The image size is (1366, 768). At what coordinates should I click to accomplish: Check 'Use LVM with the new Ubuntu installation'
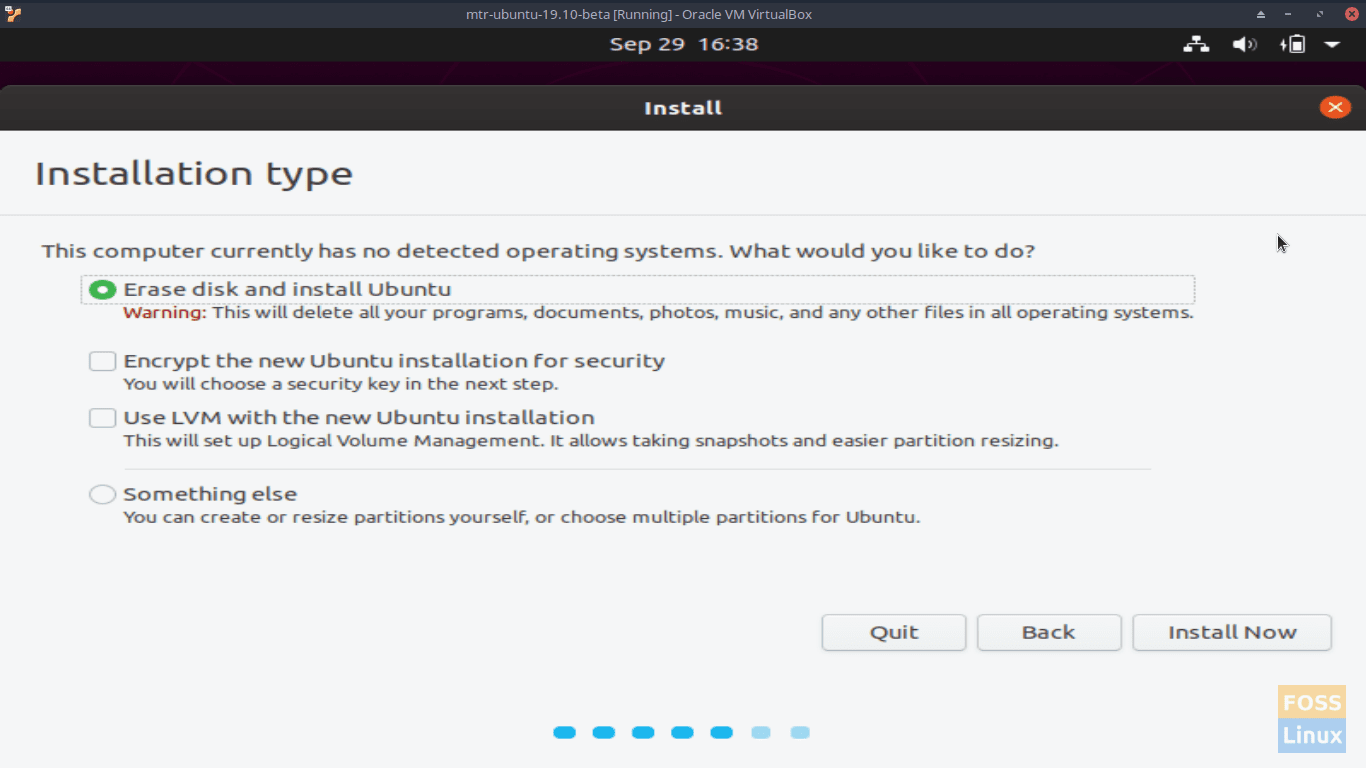(102, 418)
